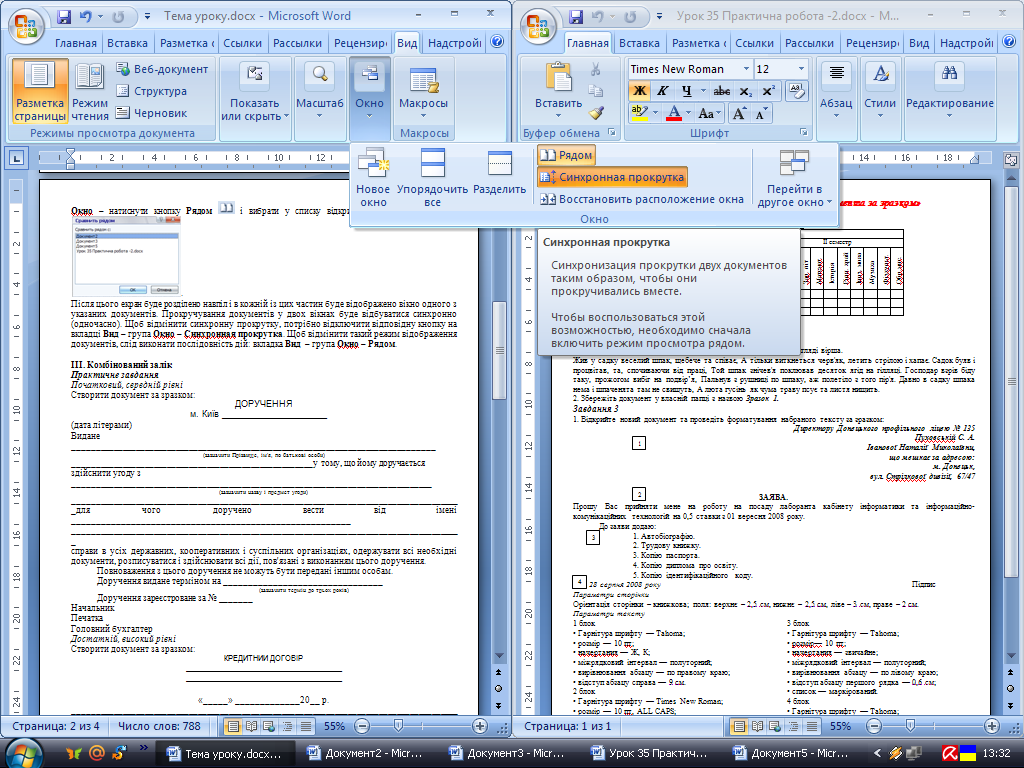The height and width of the screenshot is (768, 1024).
Task: Click full screen reading icon in right status bar
Action: (x=758, y=726)
